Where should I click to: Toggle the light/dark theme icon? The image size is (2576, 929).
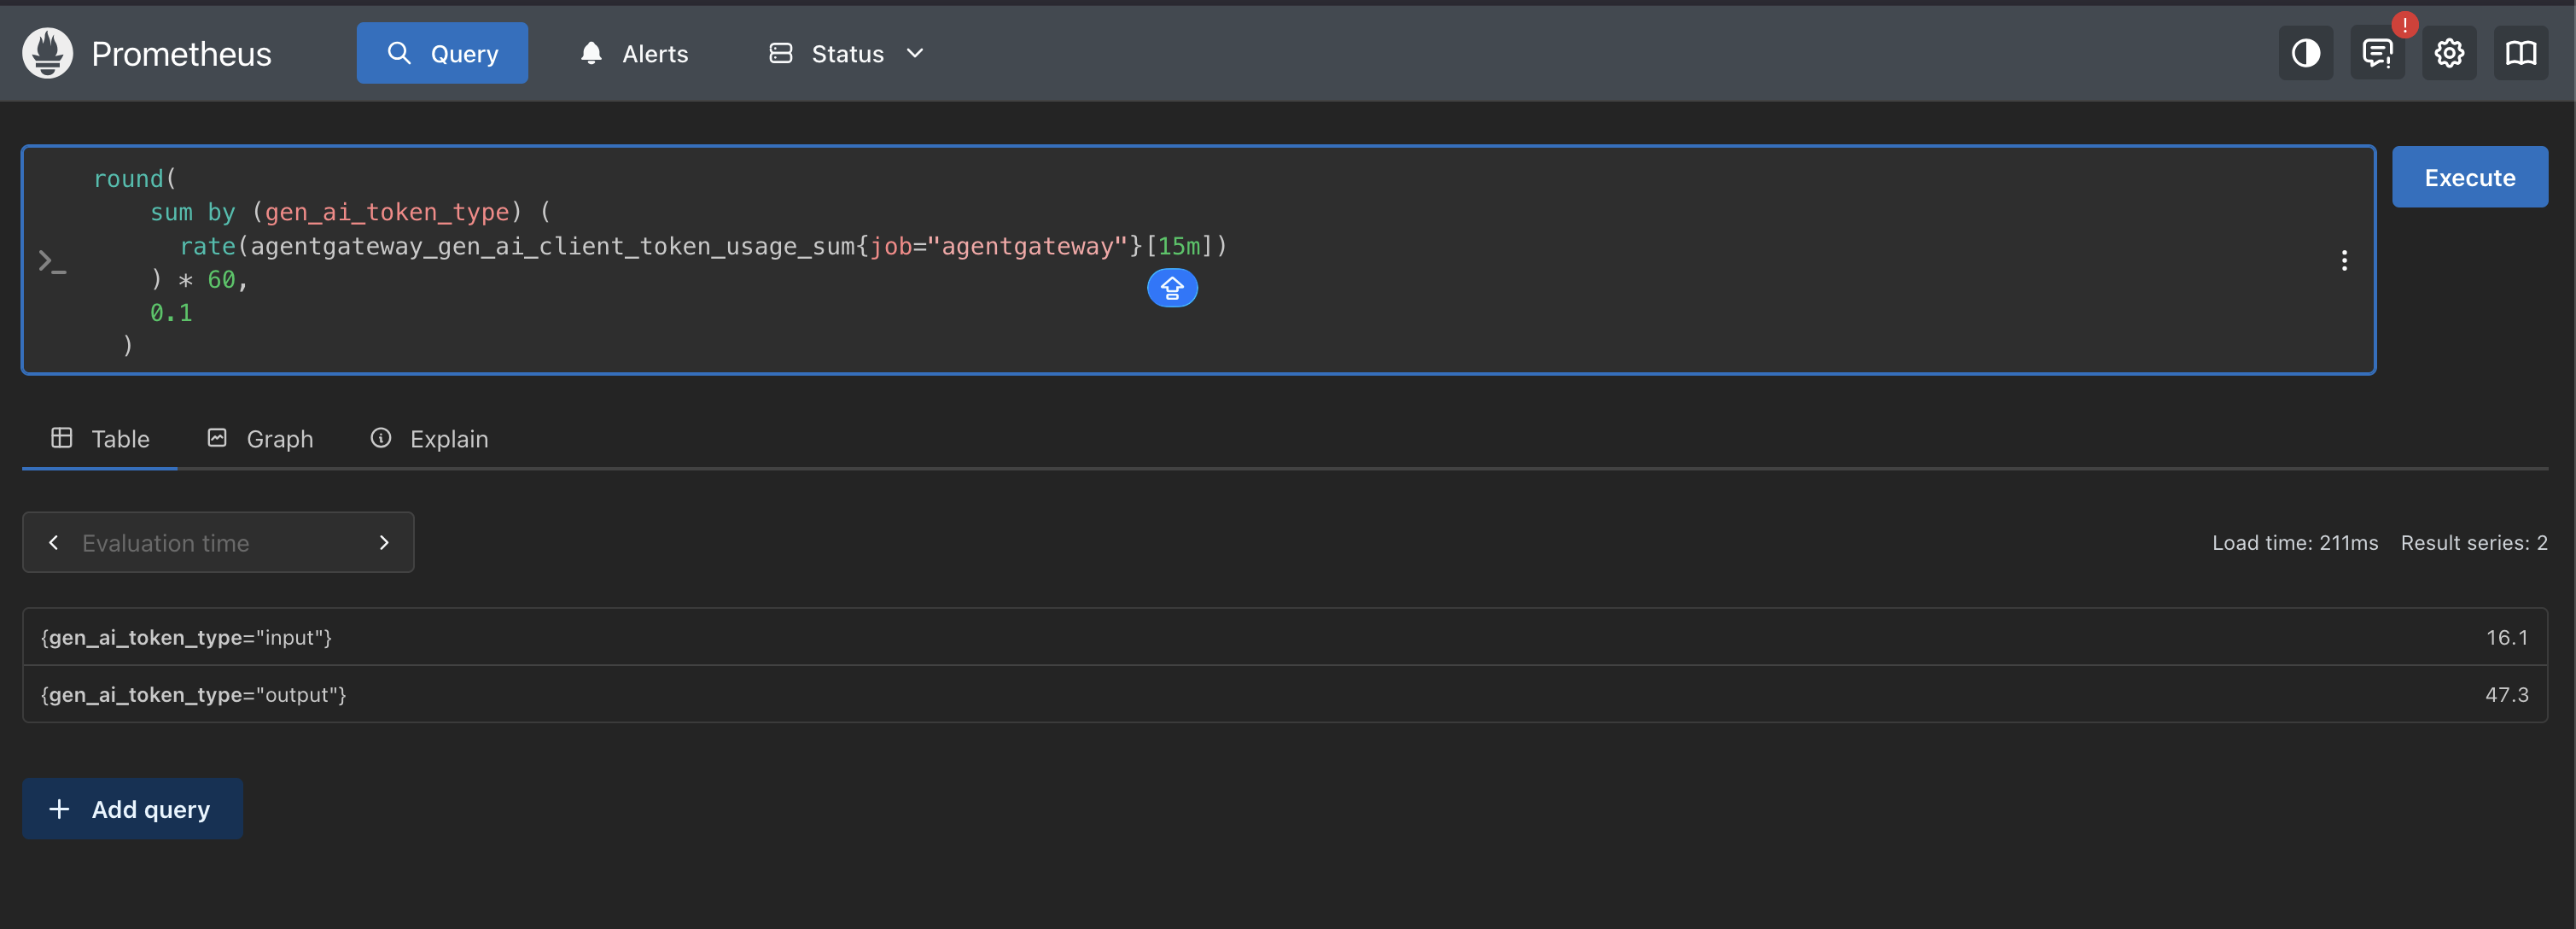[x=2305, y=53]
